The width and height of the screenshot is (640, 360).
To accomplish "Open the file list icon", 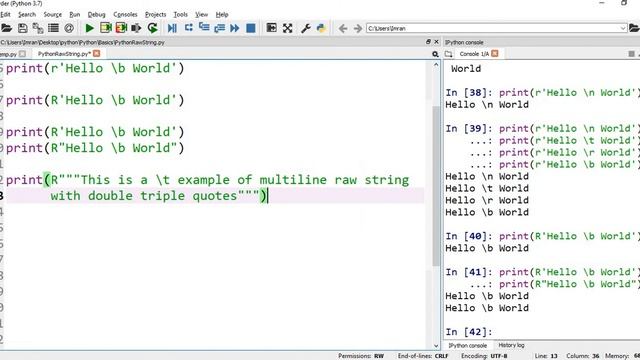I will click(53, 28).
